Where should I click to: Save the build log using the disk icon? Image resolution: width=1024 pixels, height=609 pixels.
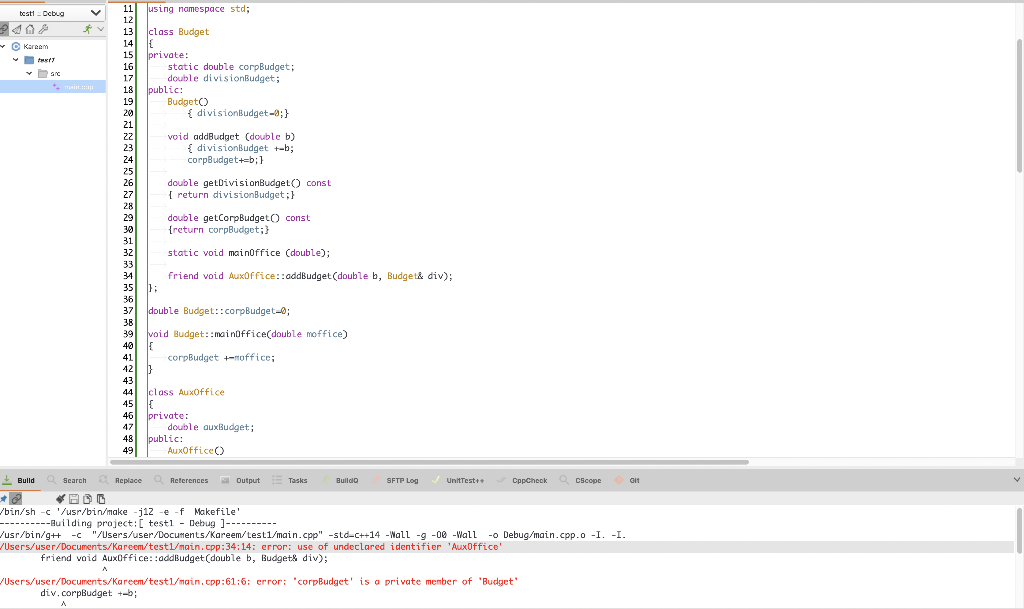pos(74,498)
